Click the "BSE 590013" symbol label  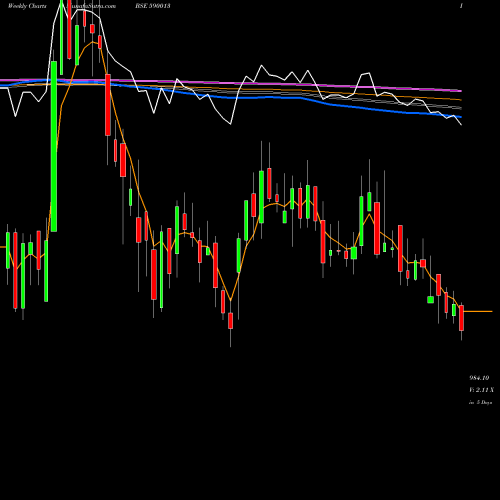(x=153, y=6)
